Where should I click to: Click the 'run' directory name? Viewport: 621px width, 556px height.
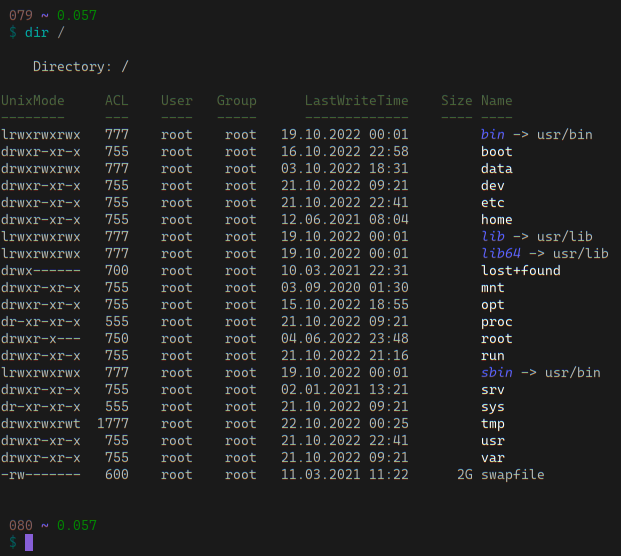click(493, 356)
